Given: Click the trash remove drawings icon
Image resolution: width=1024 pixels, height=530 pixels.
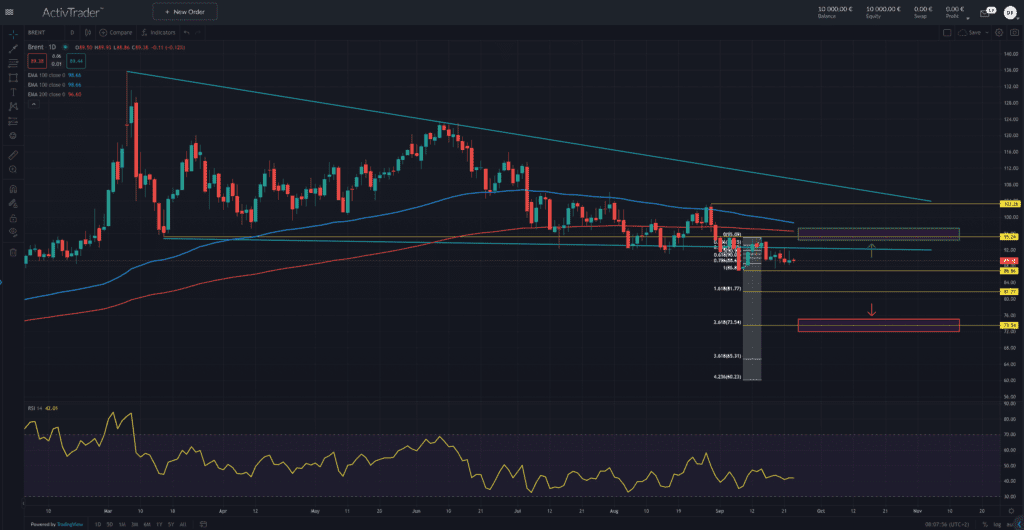Looking at the screenshot, I should [12, 252].
